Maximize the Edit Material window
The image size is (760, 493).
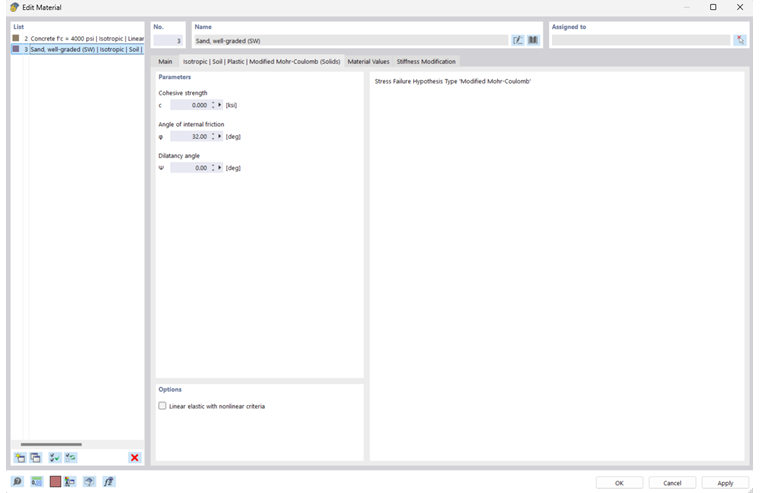tap(713, 7)
